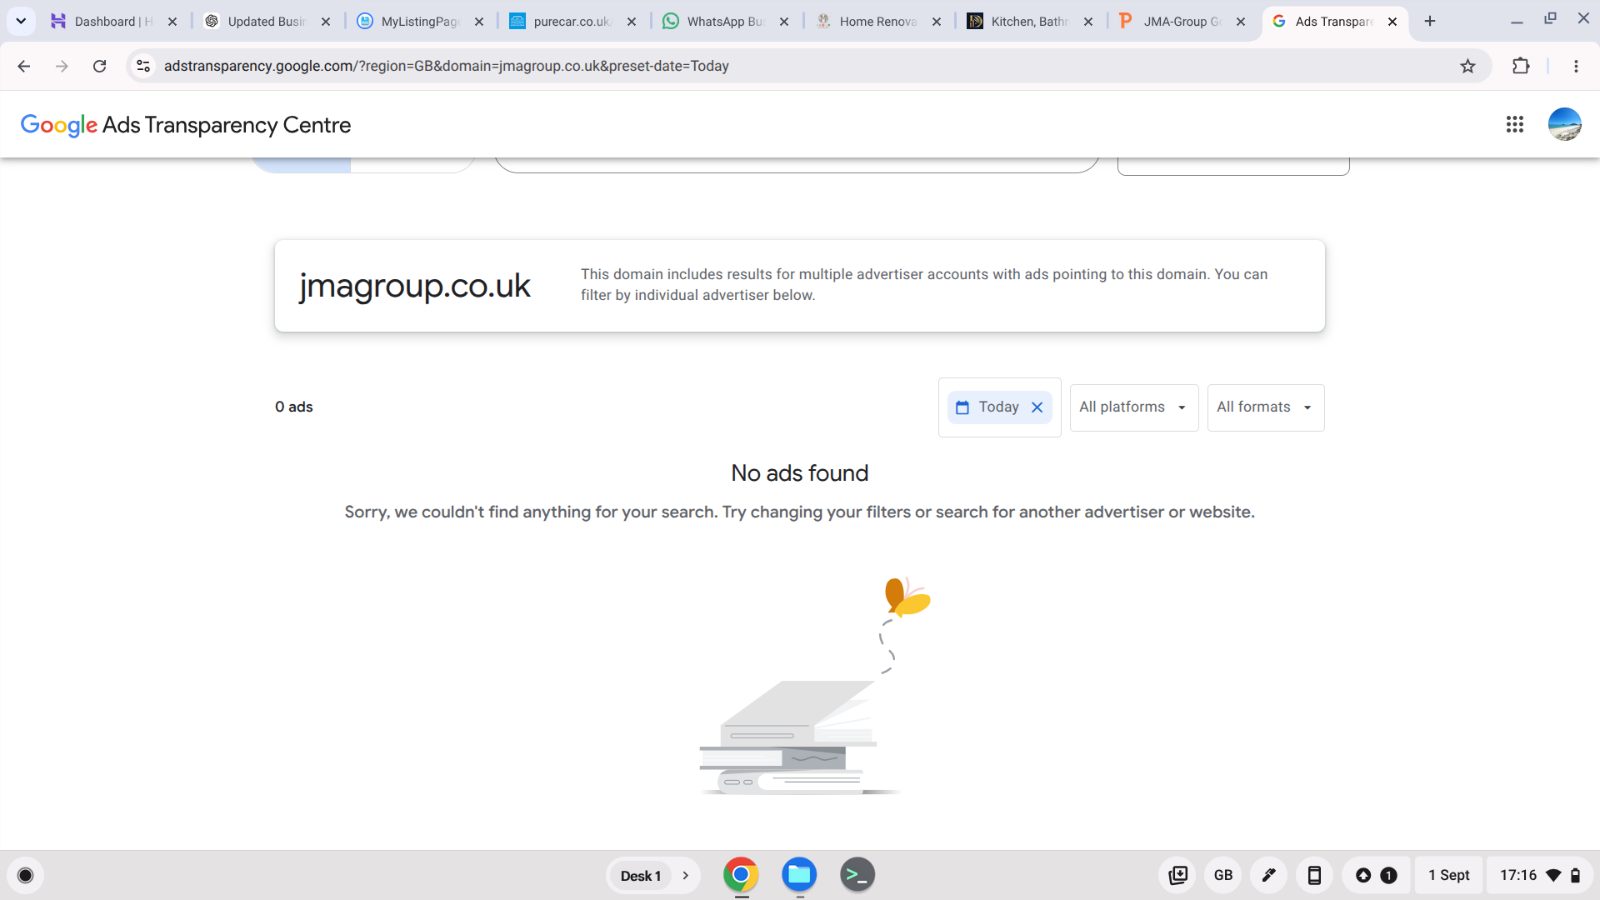
Task: Close the Dashboard tab
Action: (x=172, y=21)
